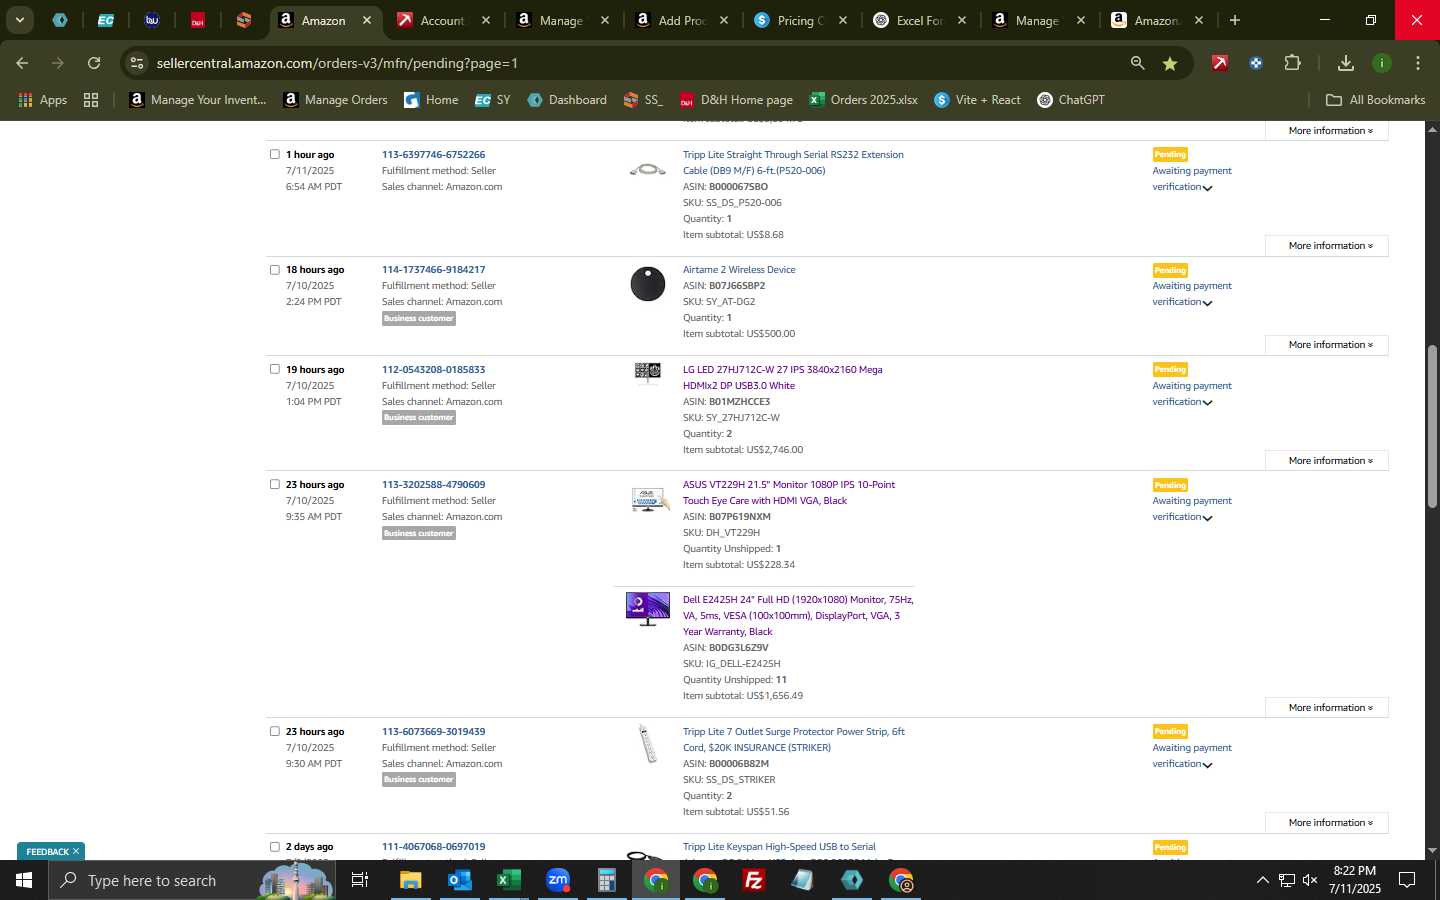This screenshot has width=1440, height=900.
Task: Open Windows notification center icon
Action: pos(1407,880)
